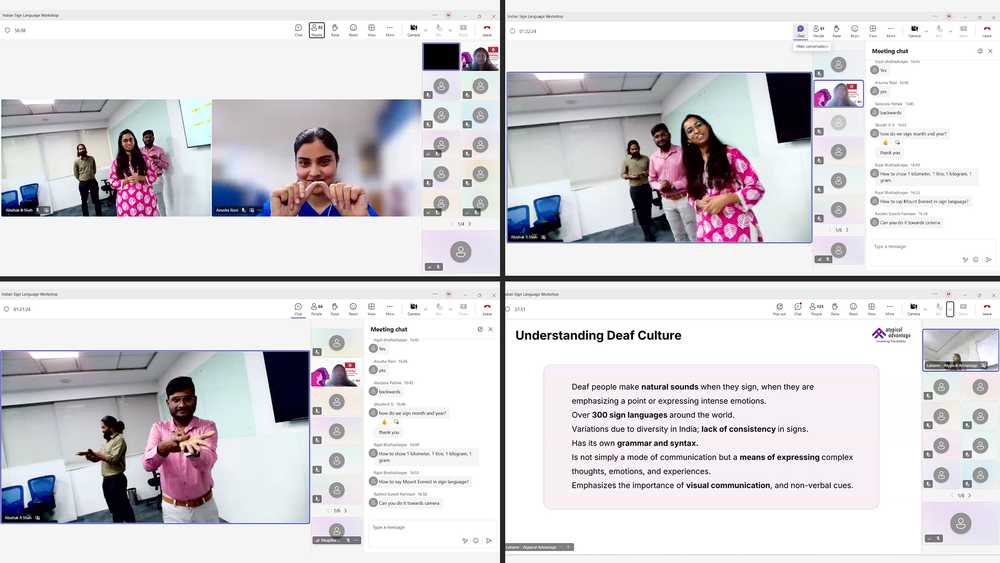This screenshot has height=563, width=1000.
Task: Open People list in bottom-right meeting window
Action: pos(816,309)
